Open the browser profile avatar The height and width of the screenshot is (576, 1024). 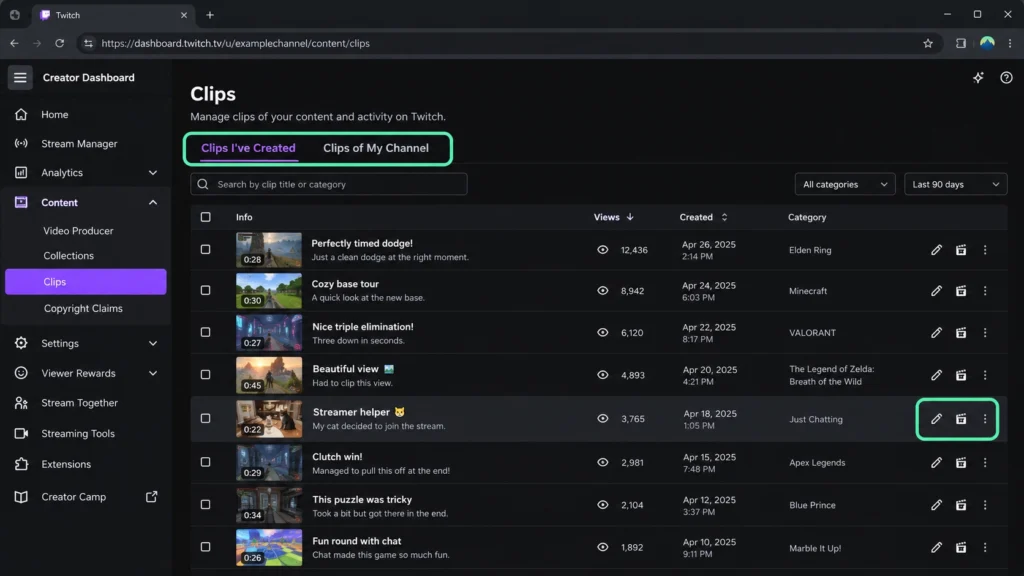point(987,43)
